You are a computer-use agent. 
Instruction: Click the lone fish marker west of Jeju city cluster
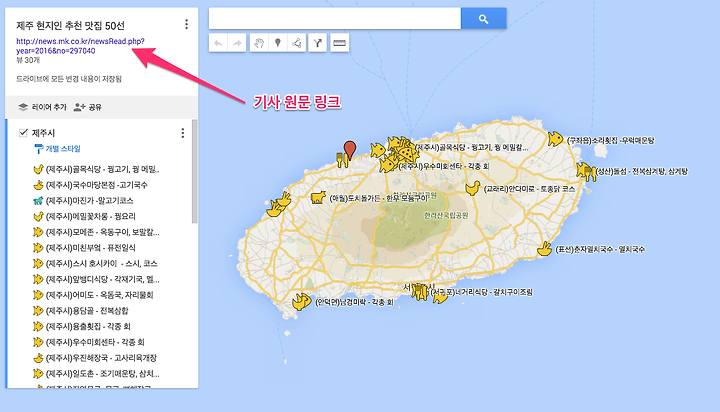click(378, 150)
